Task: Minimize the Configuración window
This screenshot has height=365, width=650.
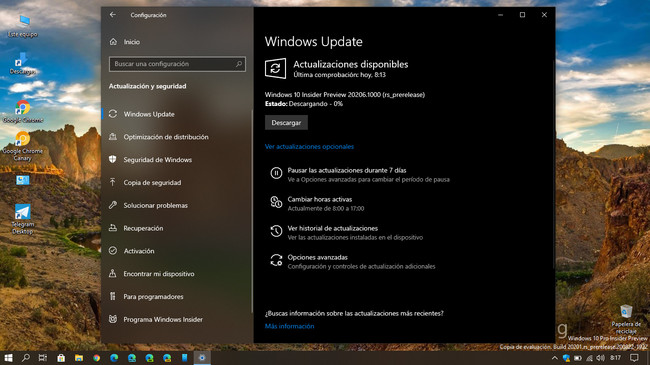Action: [501, 15]
